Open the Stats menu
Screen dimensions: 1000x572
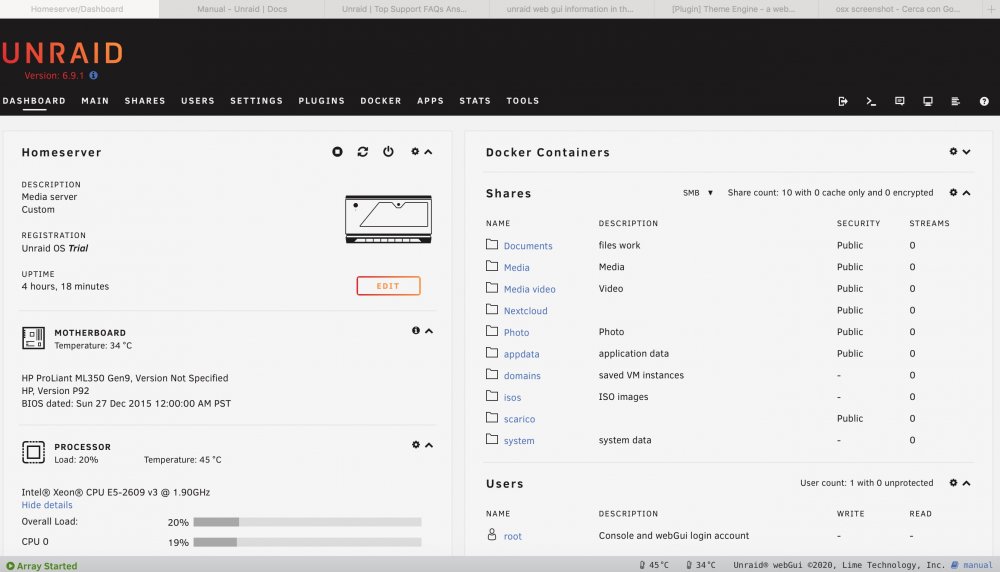click(475, 101)
